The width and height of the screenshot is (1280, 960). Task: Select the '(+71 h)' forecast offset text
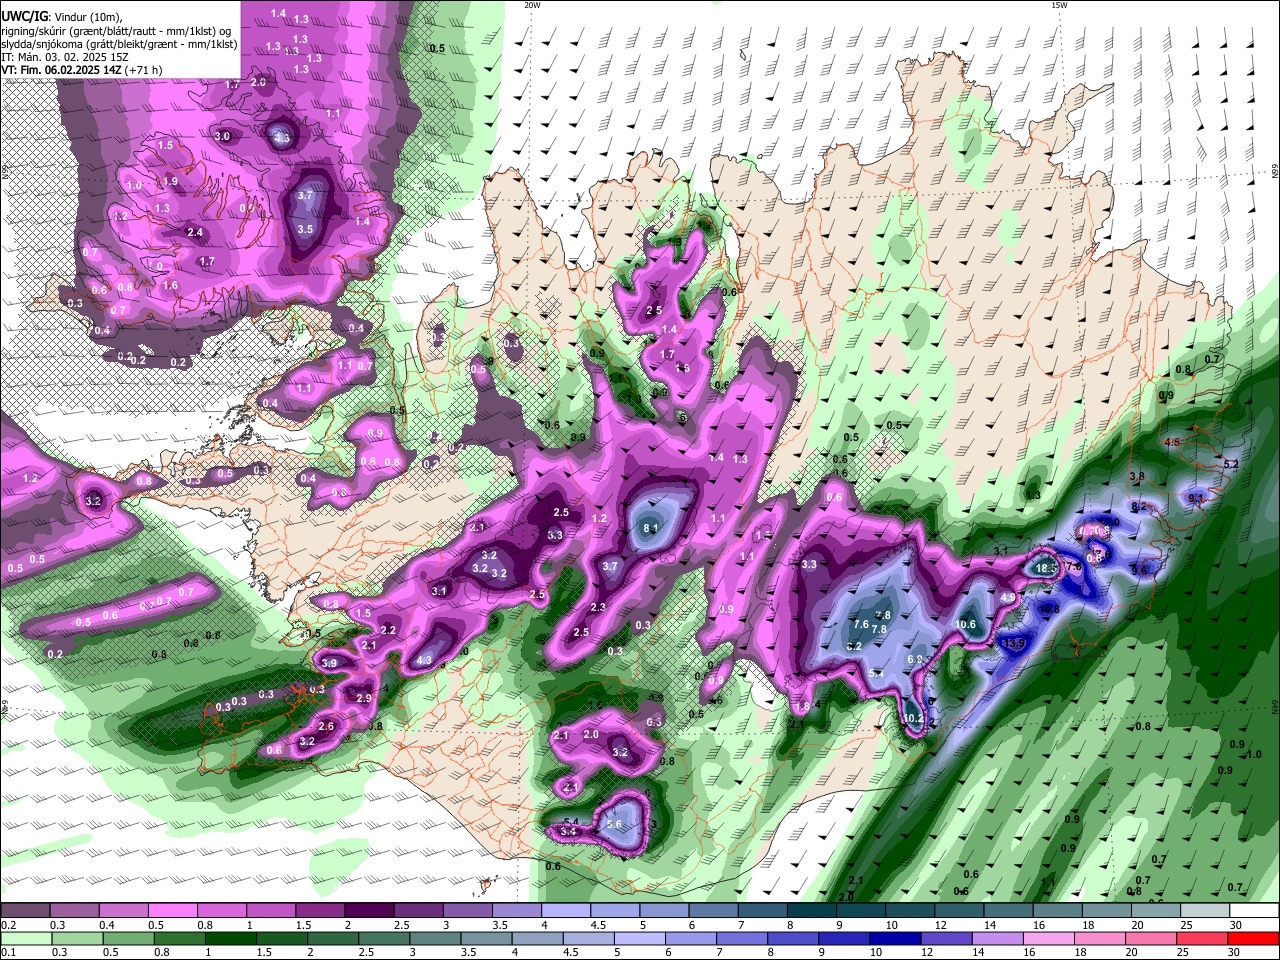pos(144,70)
